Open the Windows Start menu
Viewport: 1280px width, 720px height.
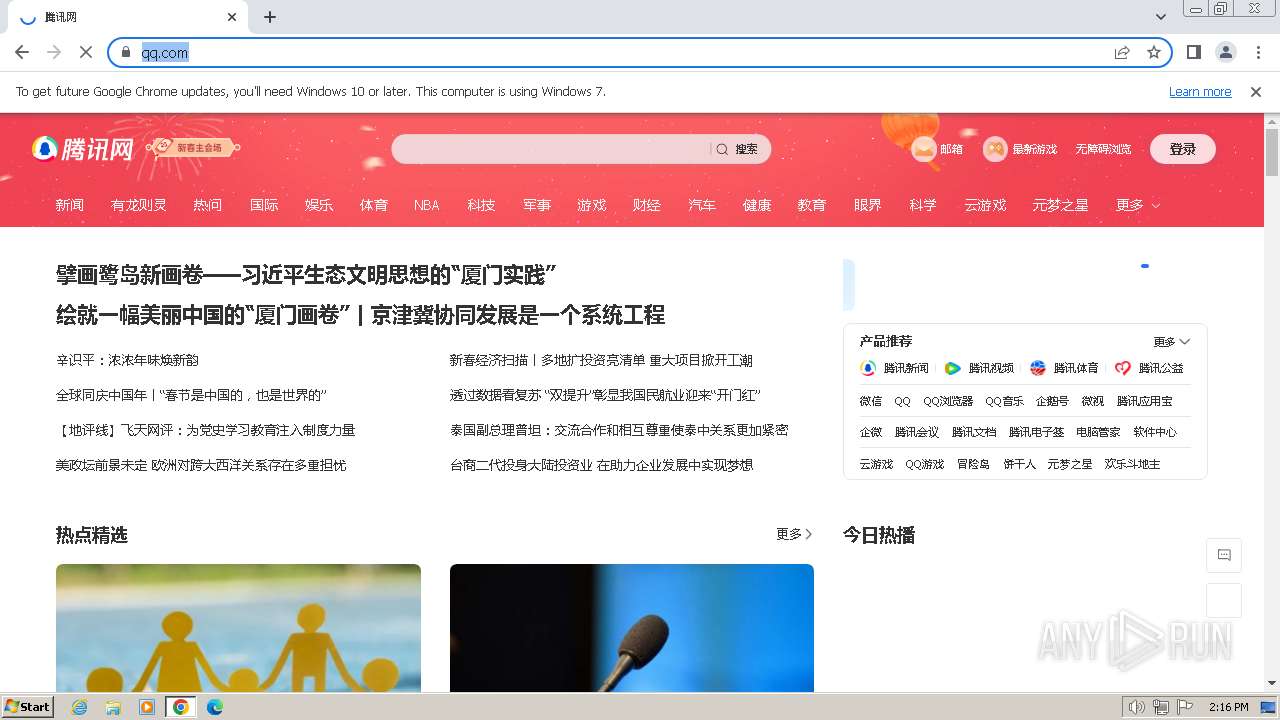pos(27,707)
